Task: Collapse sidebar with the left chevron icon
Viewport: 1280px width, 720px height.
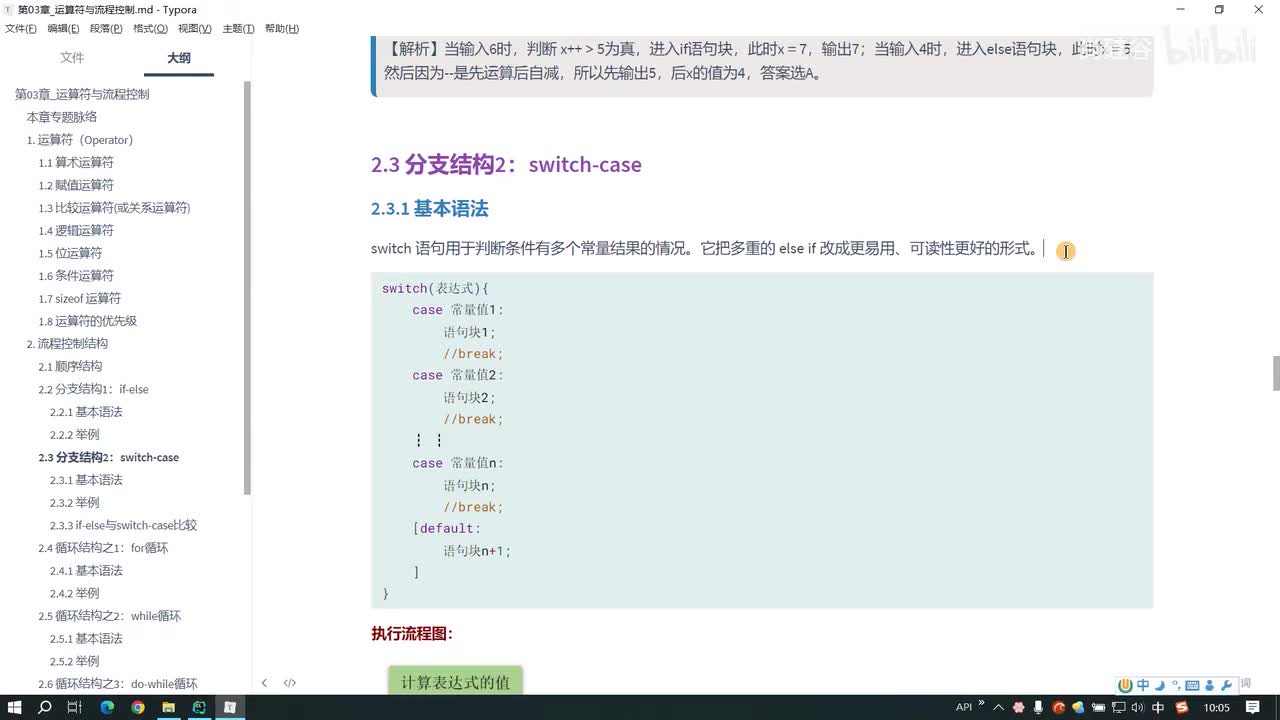Action: point(264,683)
